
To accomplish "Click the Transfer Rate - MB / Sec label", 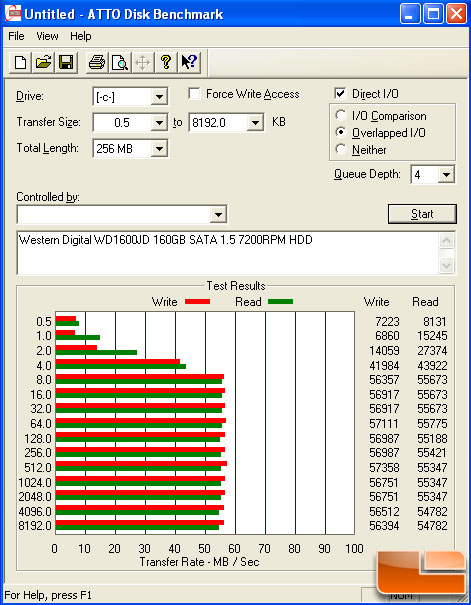I will coord(199,562).
